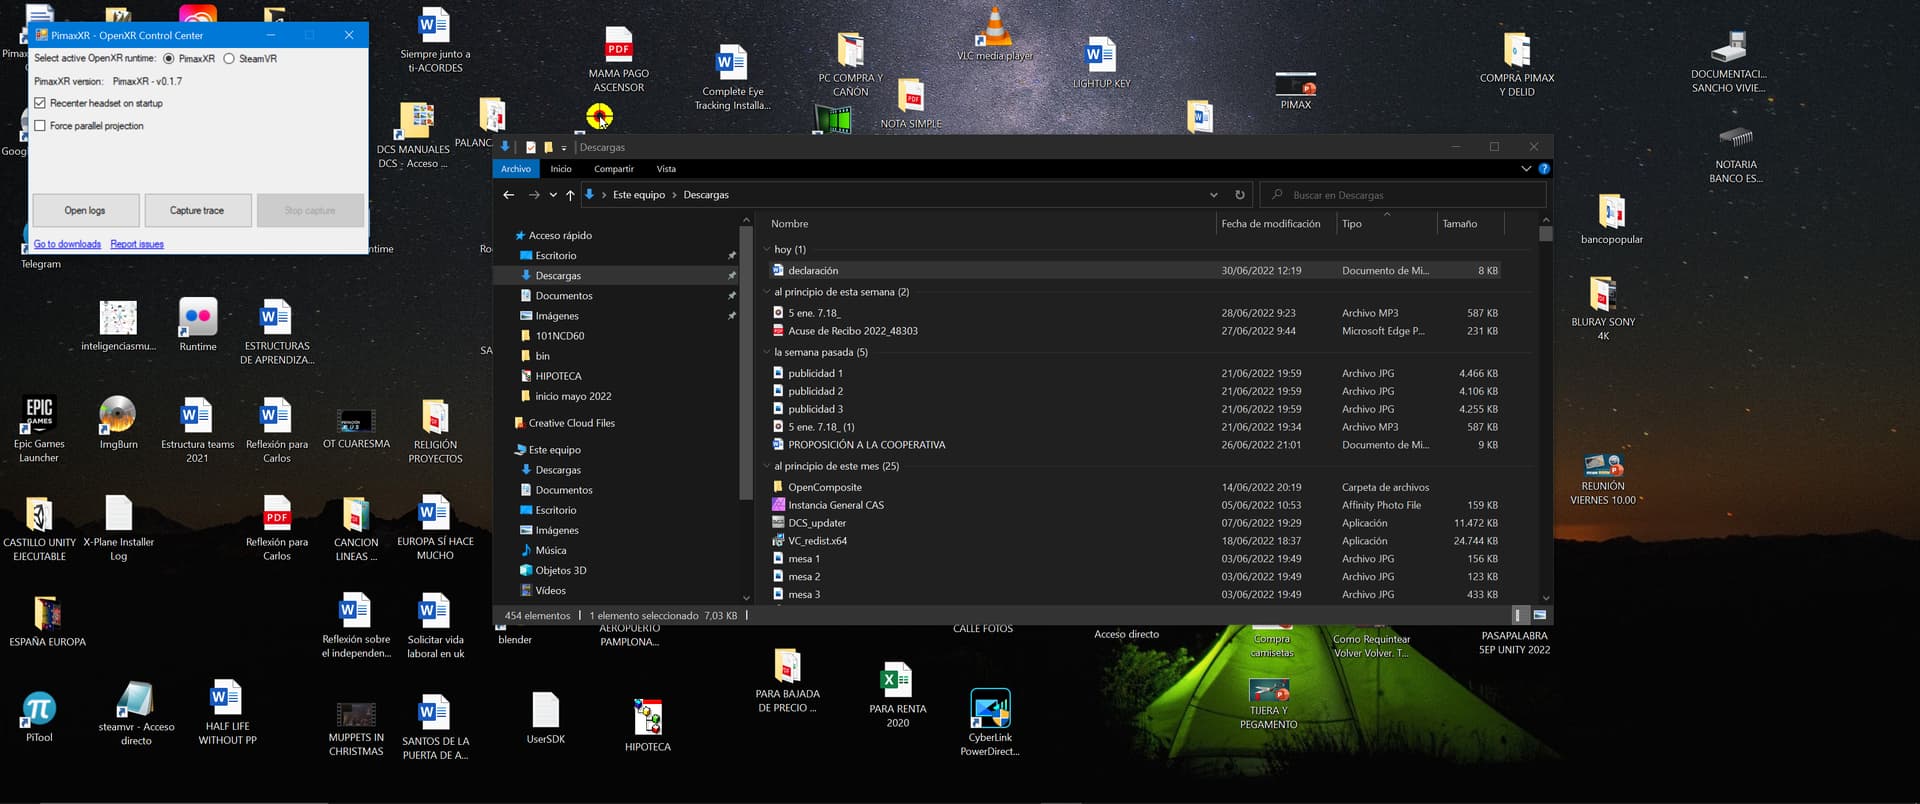Image resolution: width=1920 pixels, height=804 pixels.
Task: Select the PimaxXR runtime radio button
Action: (x=169, y=59)
